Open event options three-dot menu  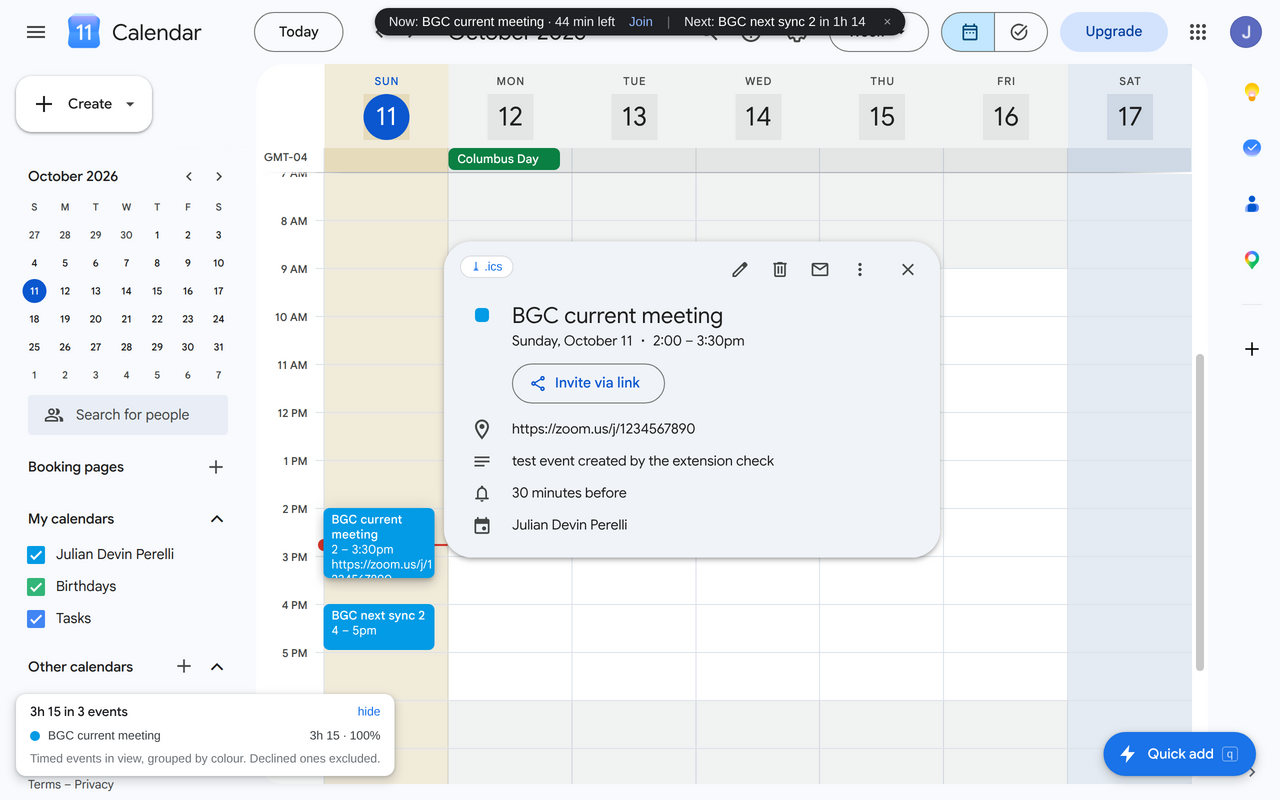(860, 269)
